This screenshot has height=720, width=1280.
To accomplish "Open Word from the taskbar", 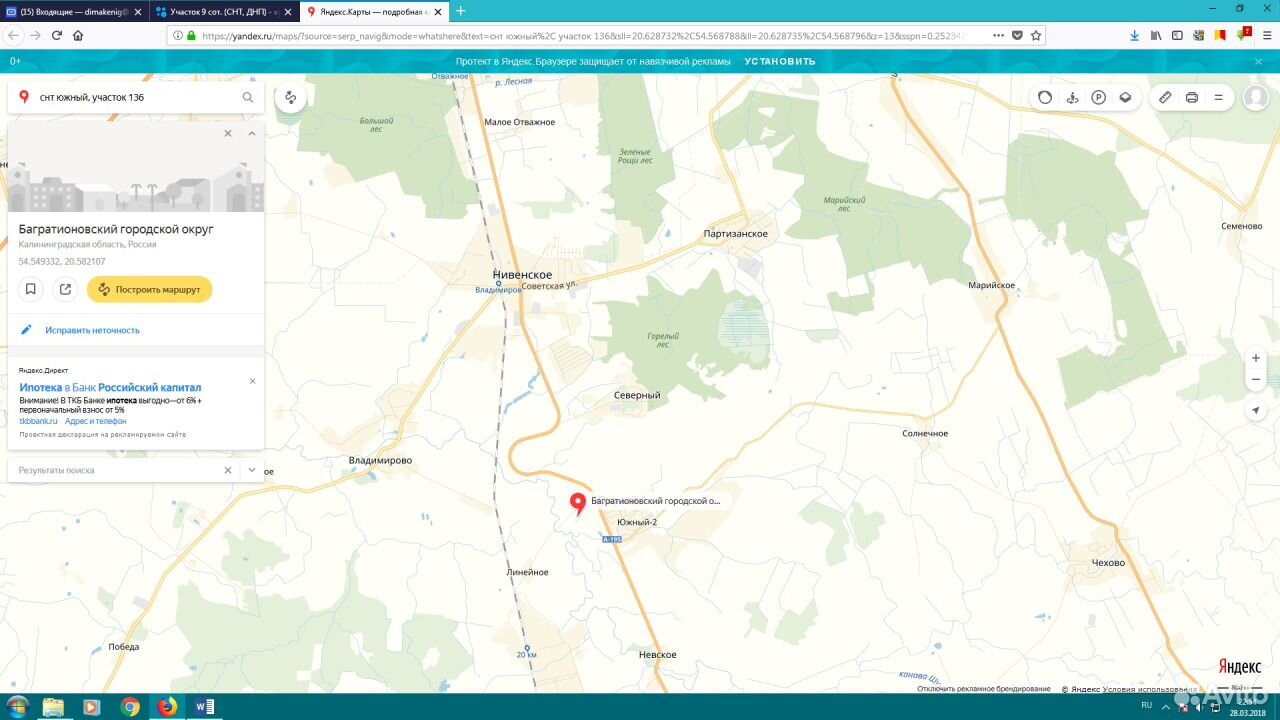I will pyautogui.click(x=205, y=706).
